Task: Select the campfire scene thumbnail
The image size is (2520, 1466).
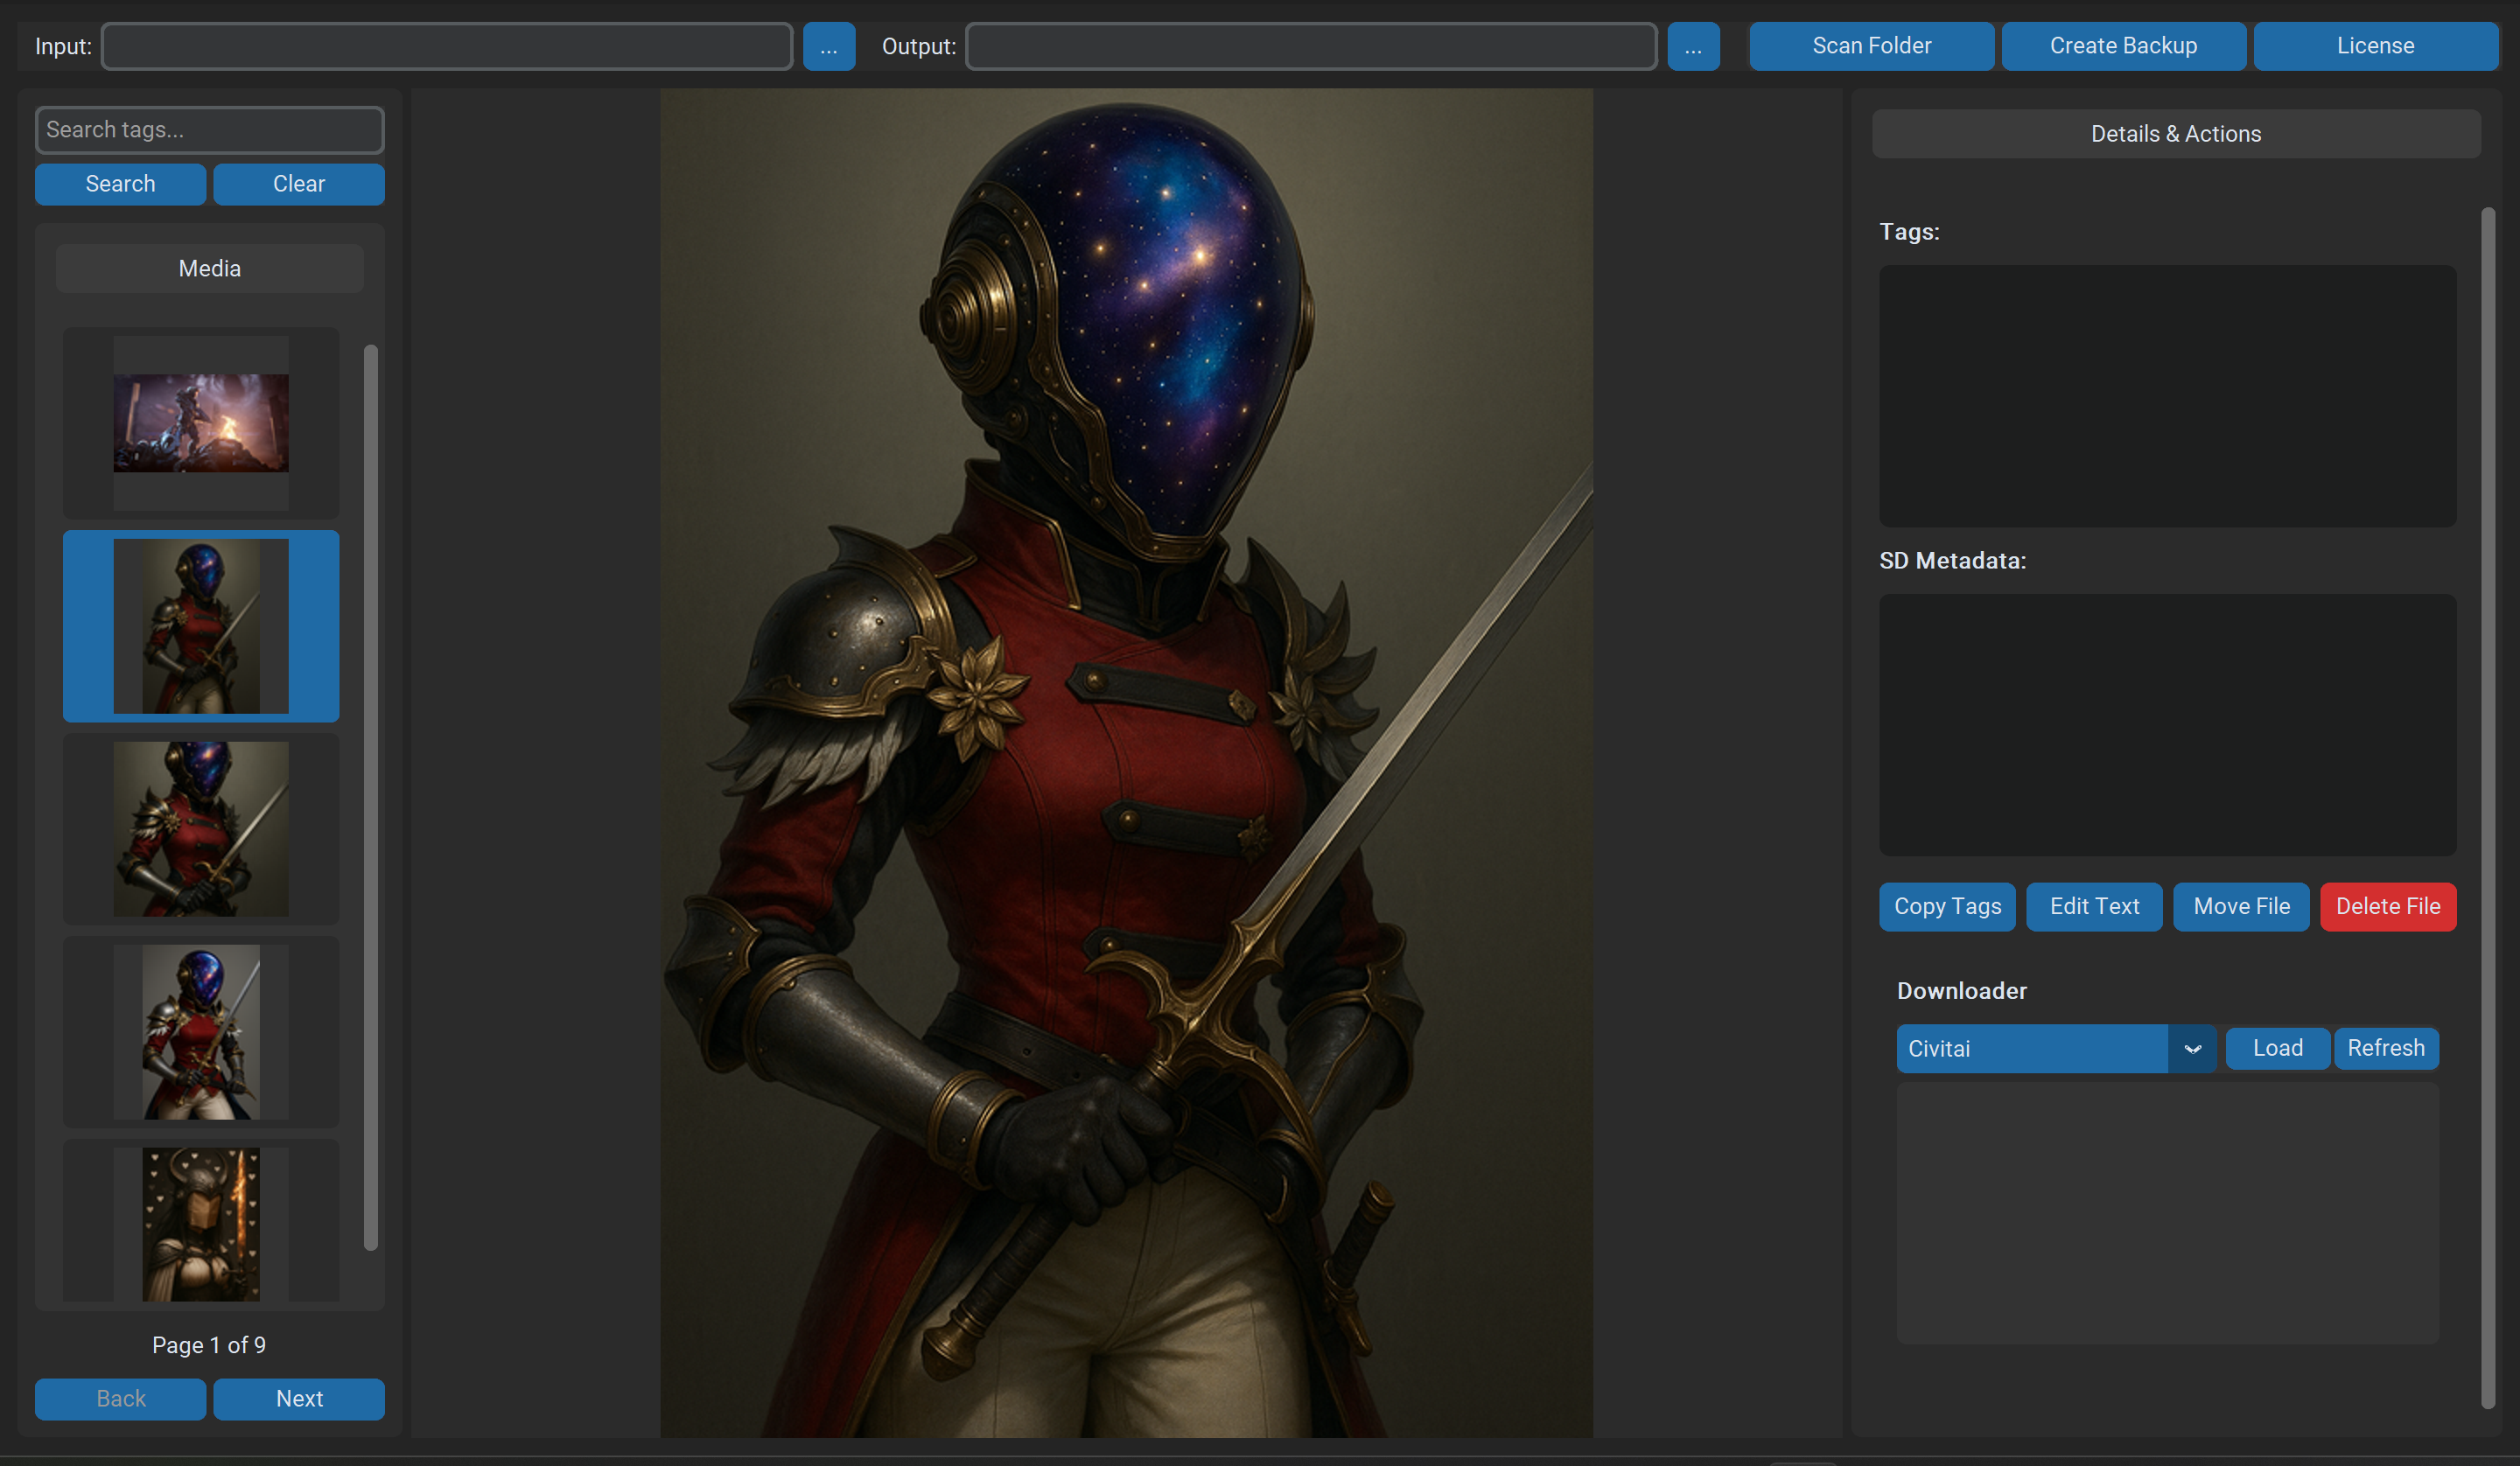Action: (200, 423)
